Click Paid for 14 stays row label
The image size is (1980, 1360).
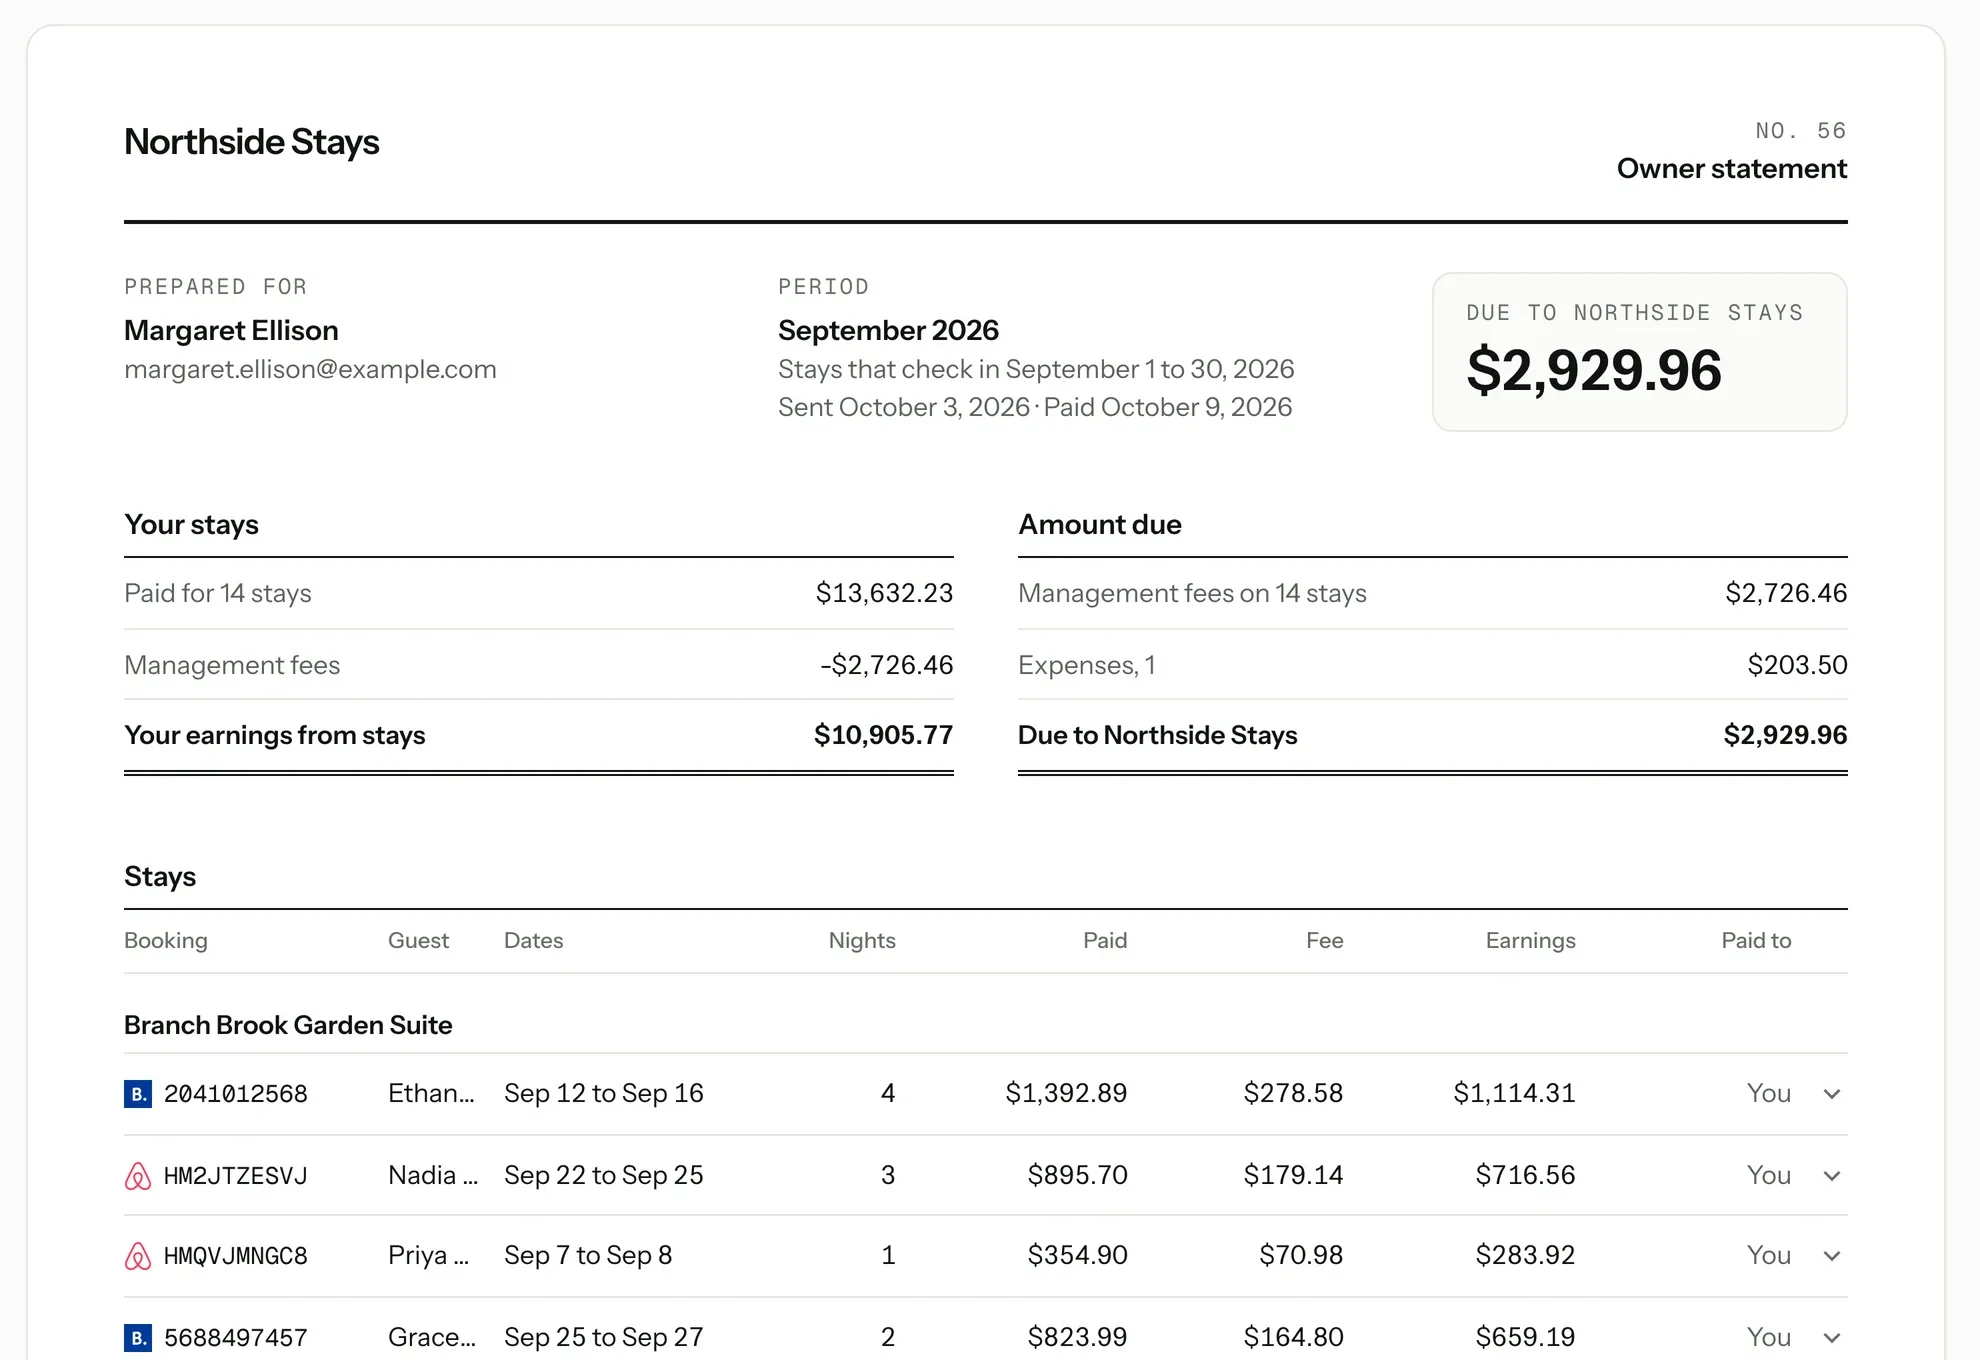pyautogui.click(x=218, y=594)
